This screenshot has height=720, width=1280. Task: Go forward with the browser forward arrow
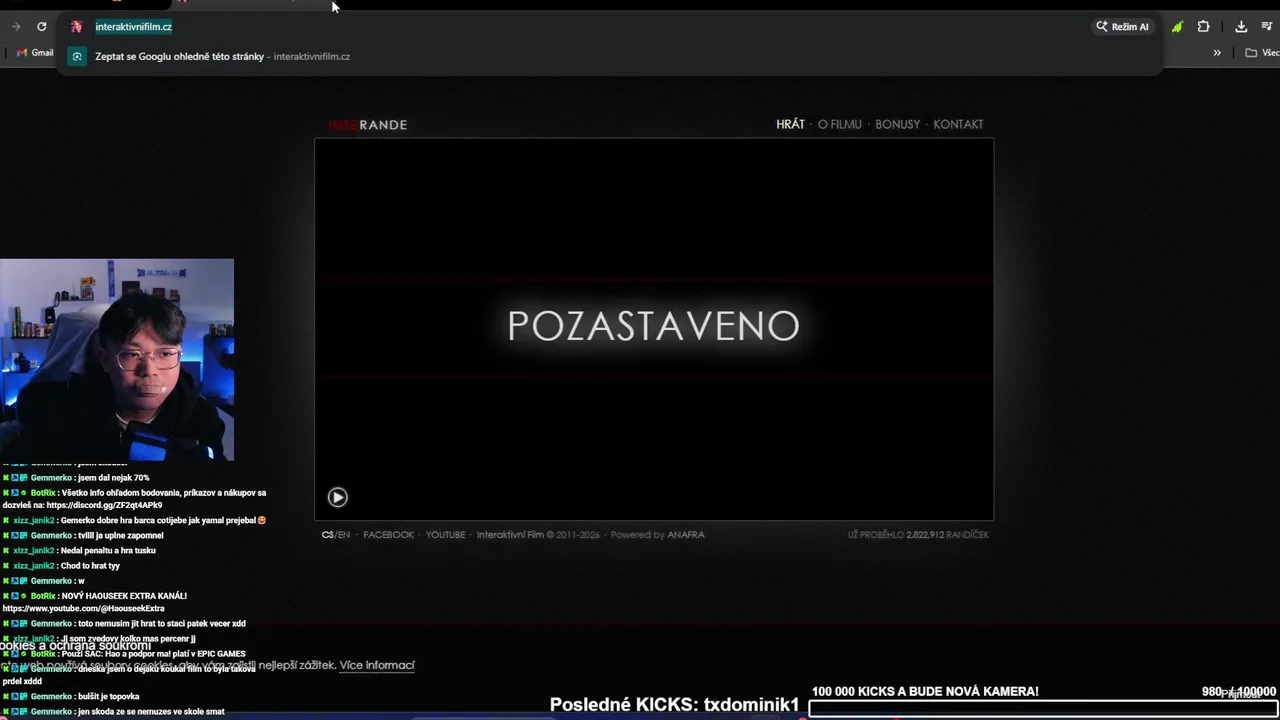(15, 27)
